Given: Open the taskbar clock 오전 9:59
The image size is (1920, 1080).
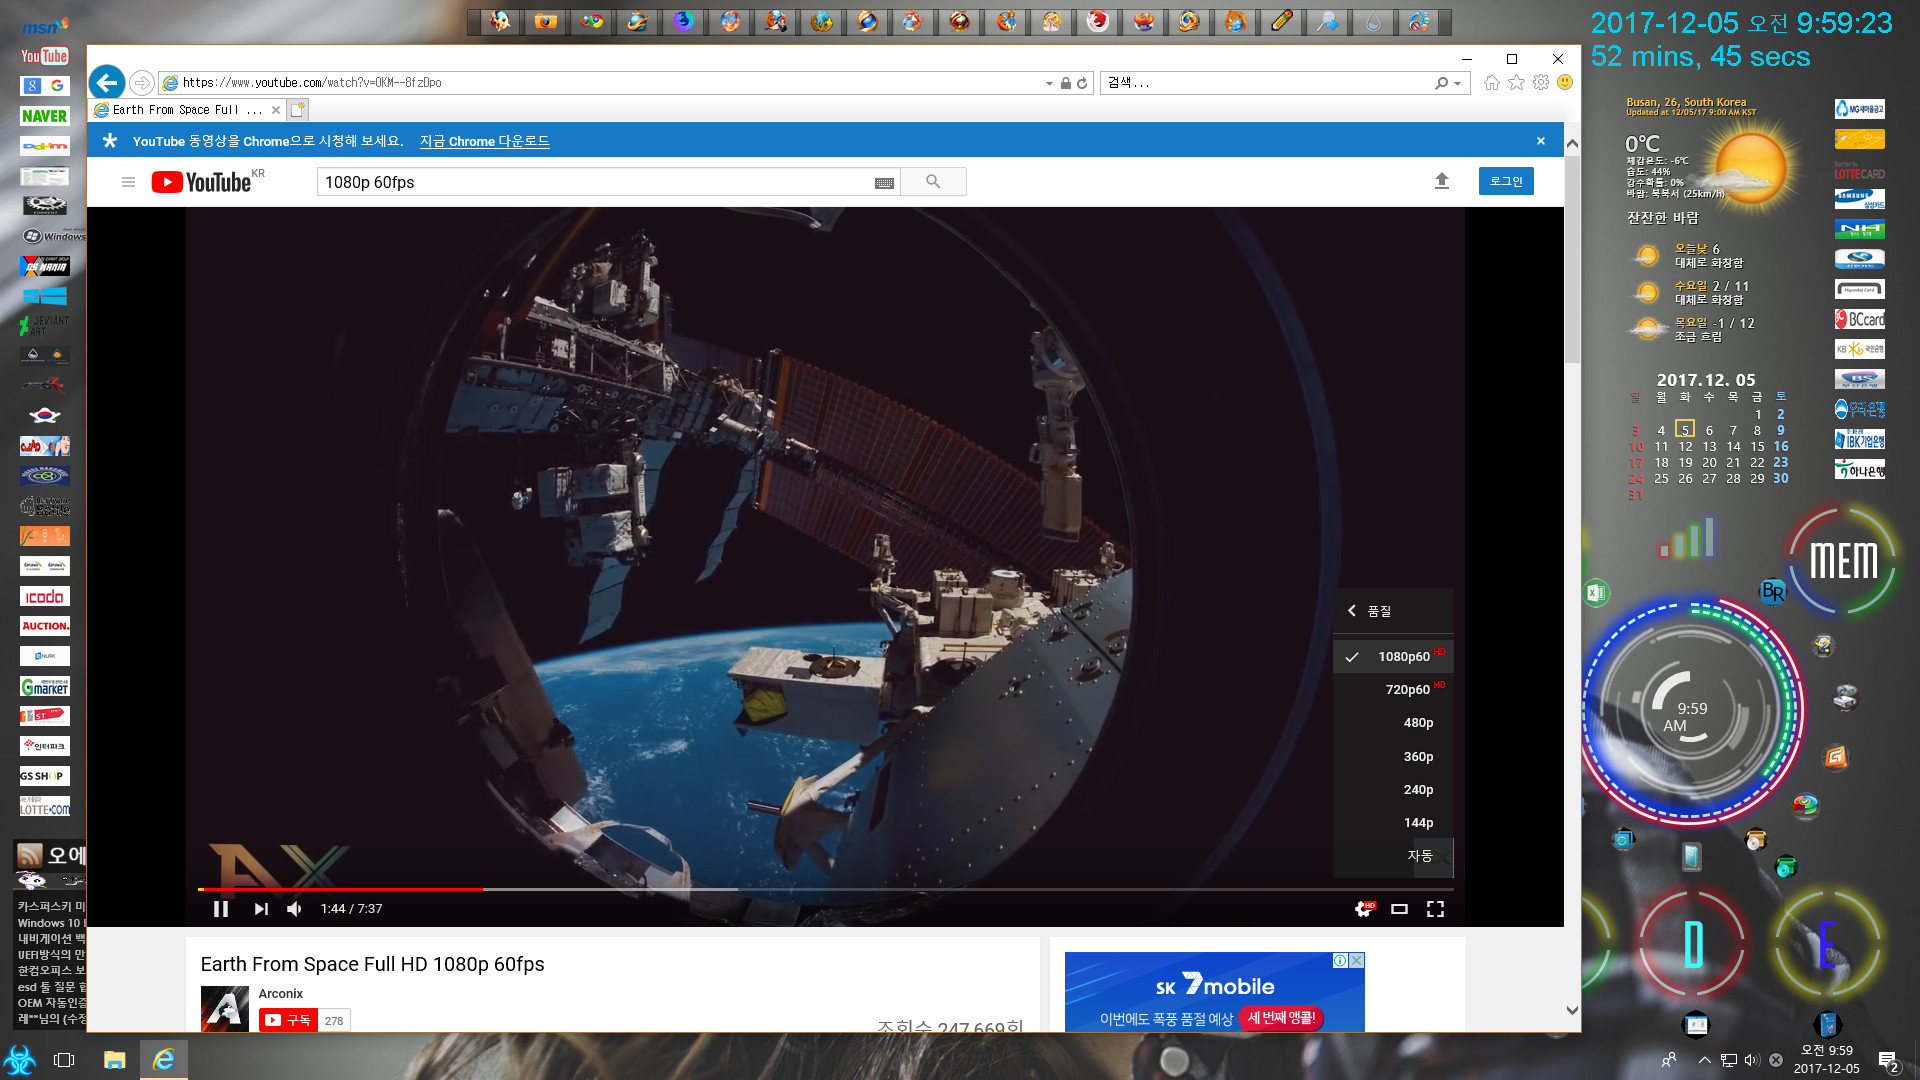Looking at the screenshot, I should pos(1827,1060).
